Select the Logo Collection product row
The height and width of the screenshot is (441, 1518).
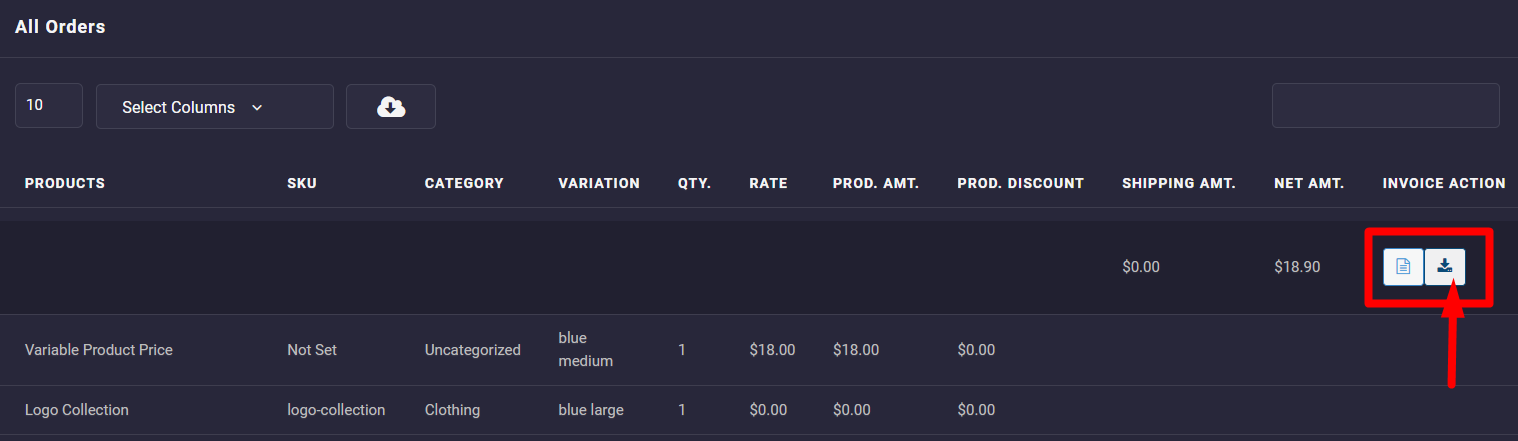pyautogui.click(x=77, y=410)
